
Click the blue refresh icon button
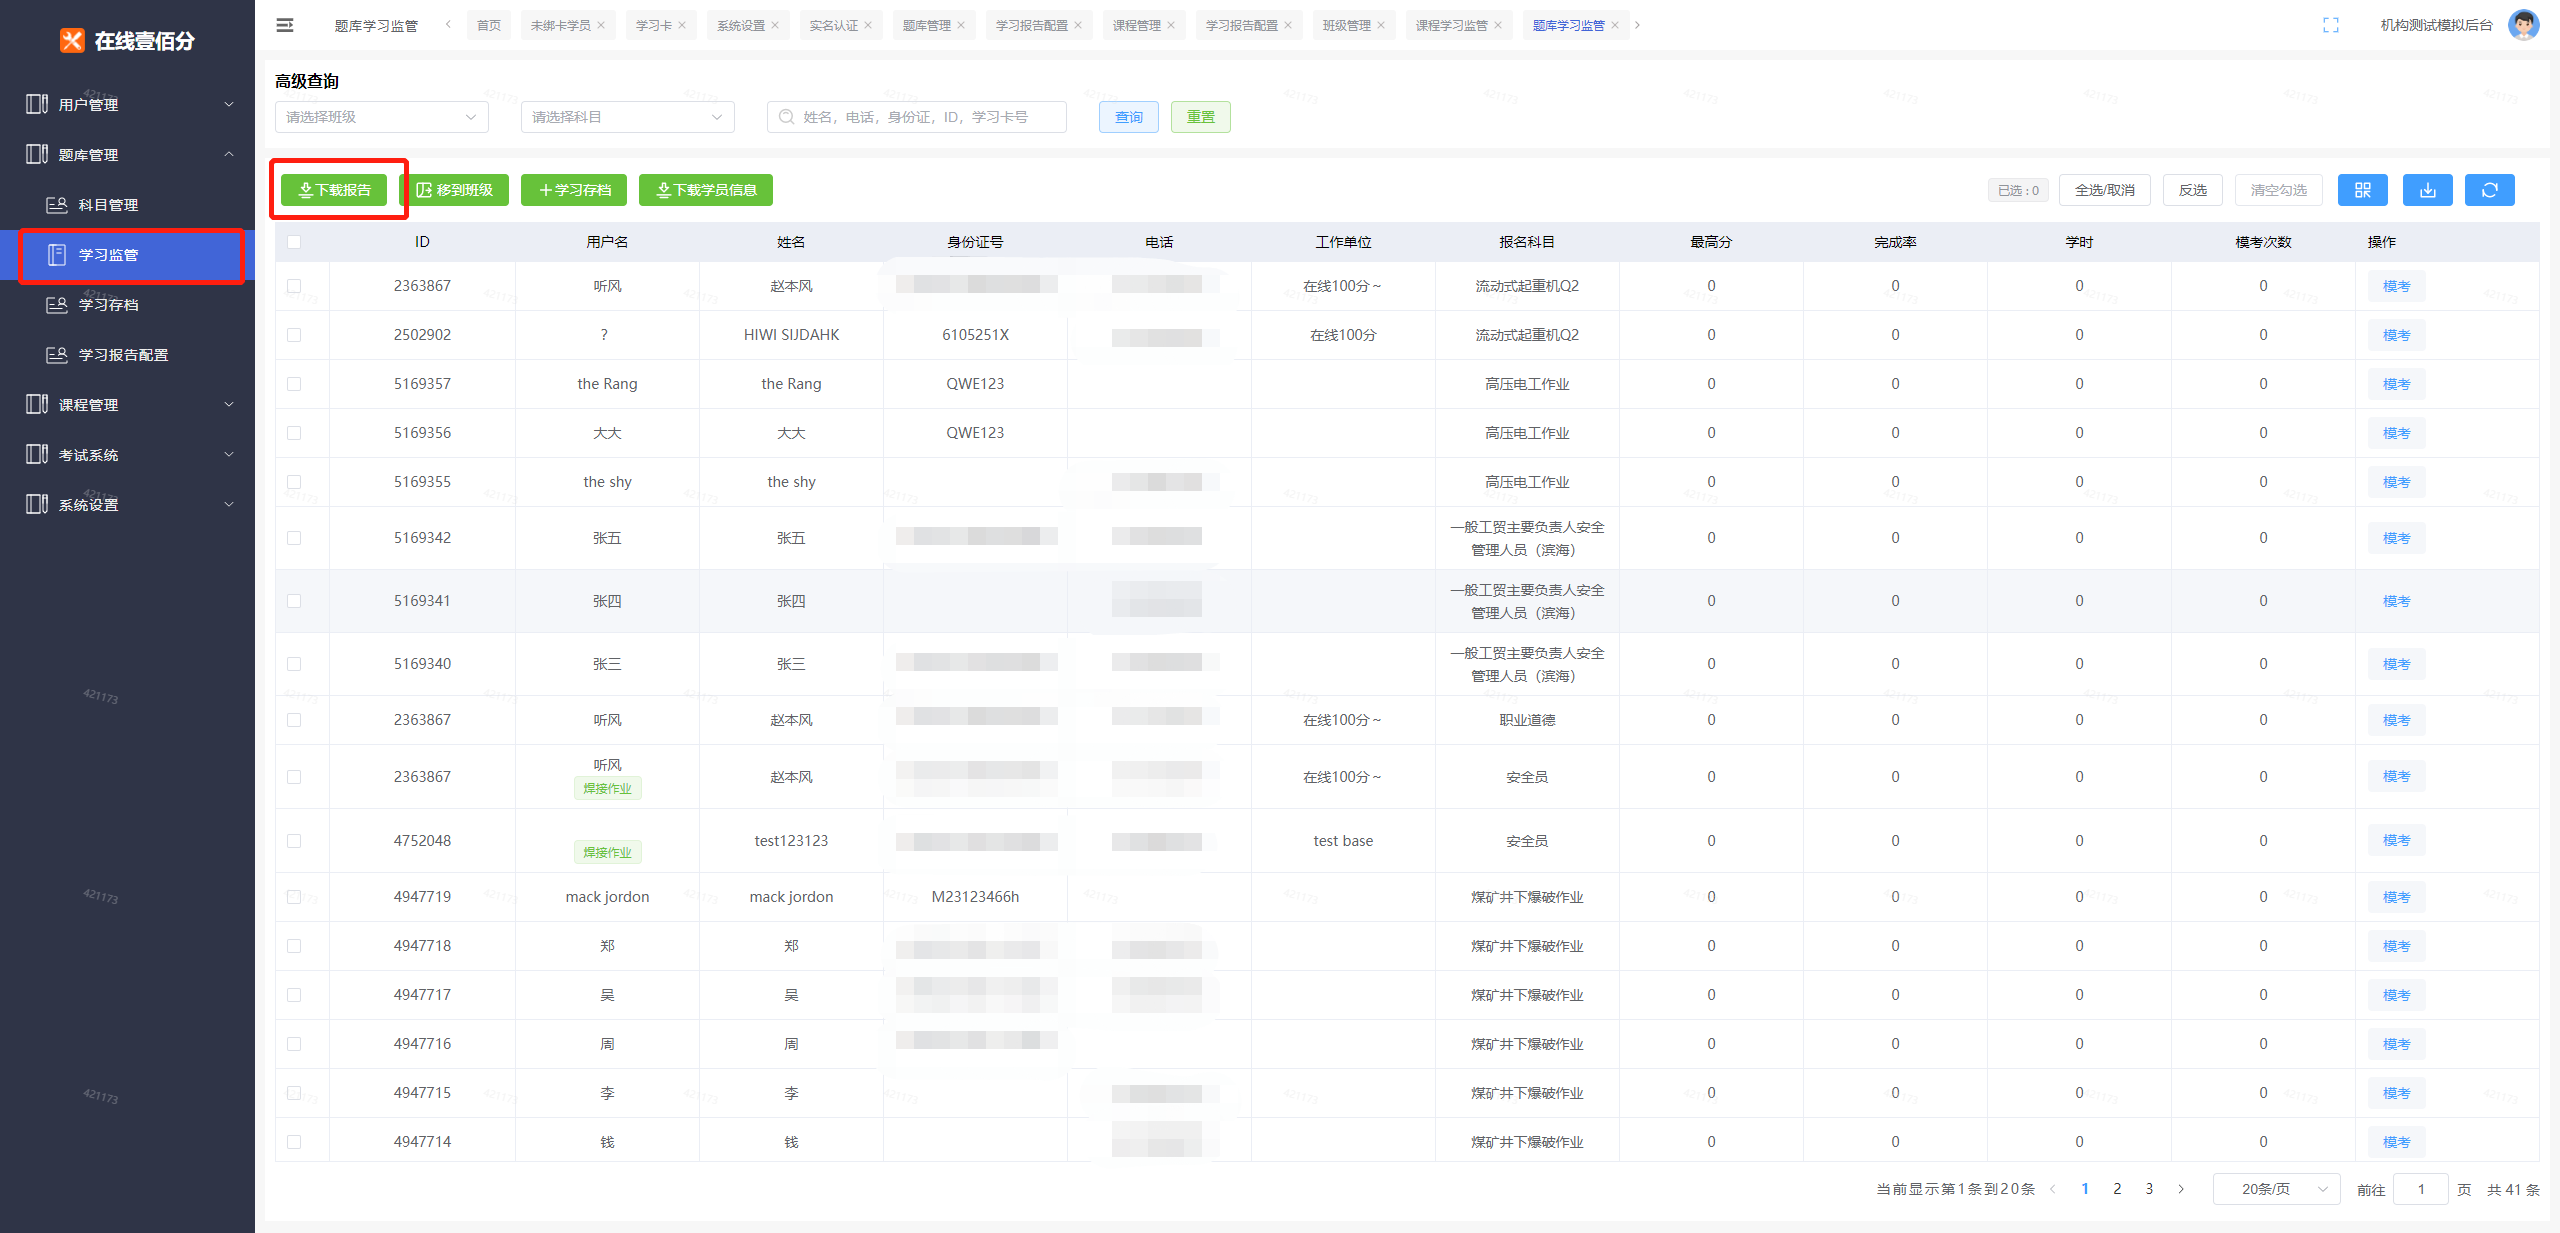point(2489,190)
